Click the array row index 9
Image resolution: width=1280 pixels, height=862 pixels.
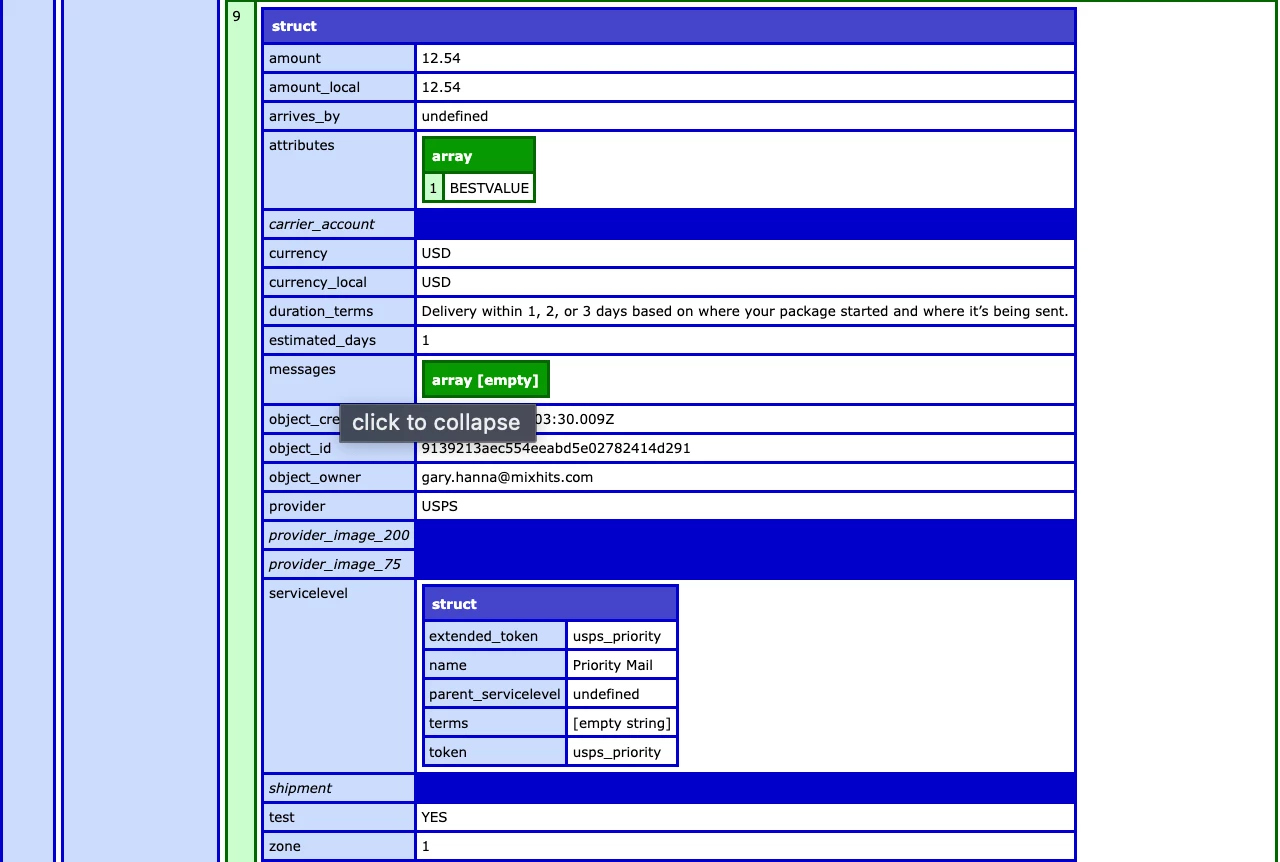tap(241, 431)
